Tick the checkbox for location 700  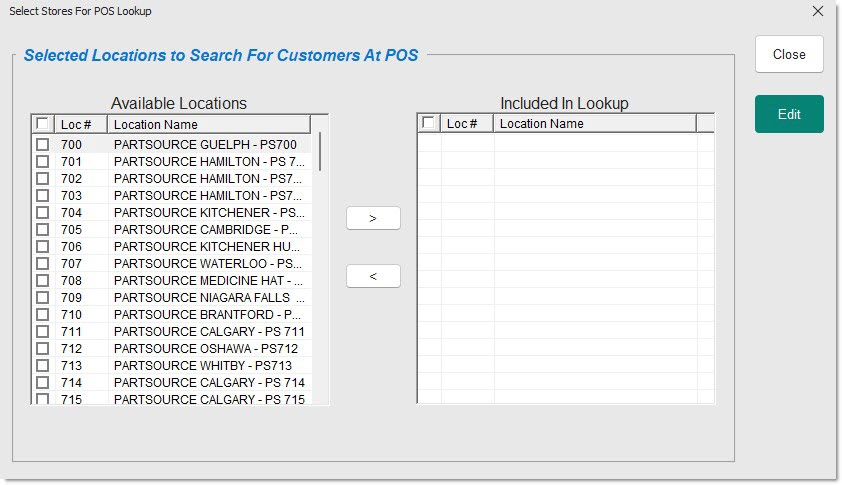42,145
